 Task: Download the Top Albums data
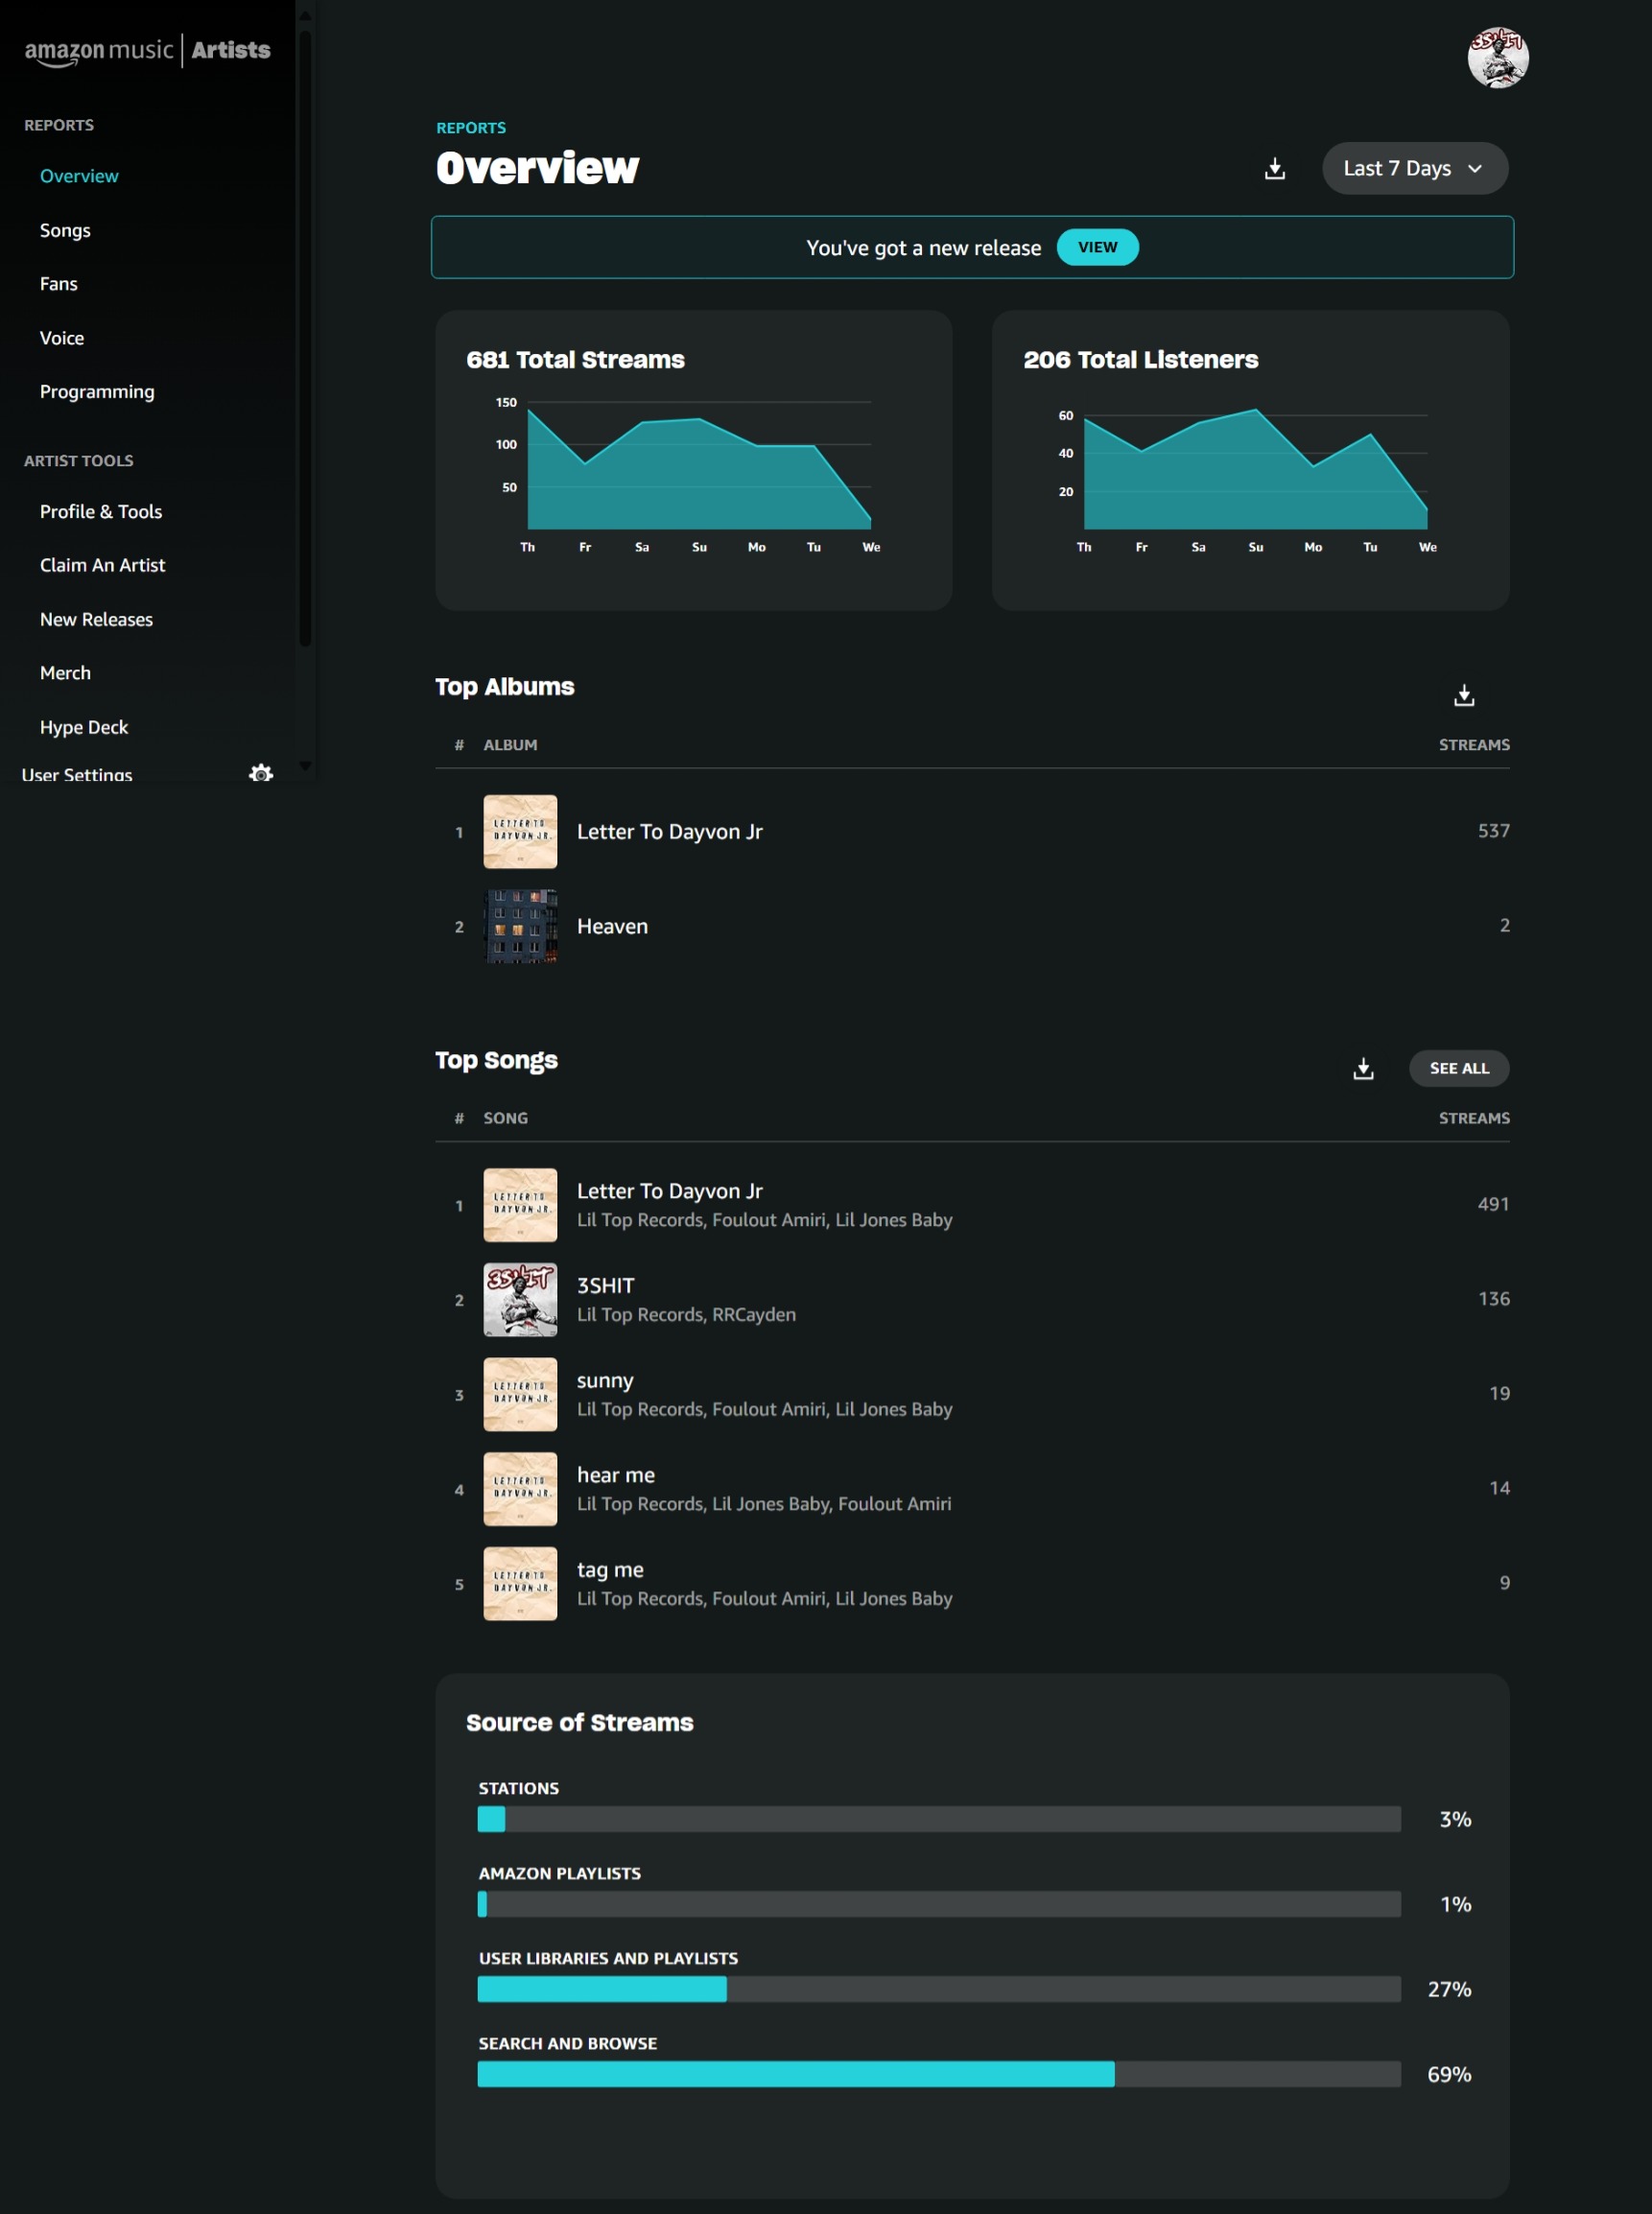coord(1463,694)
